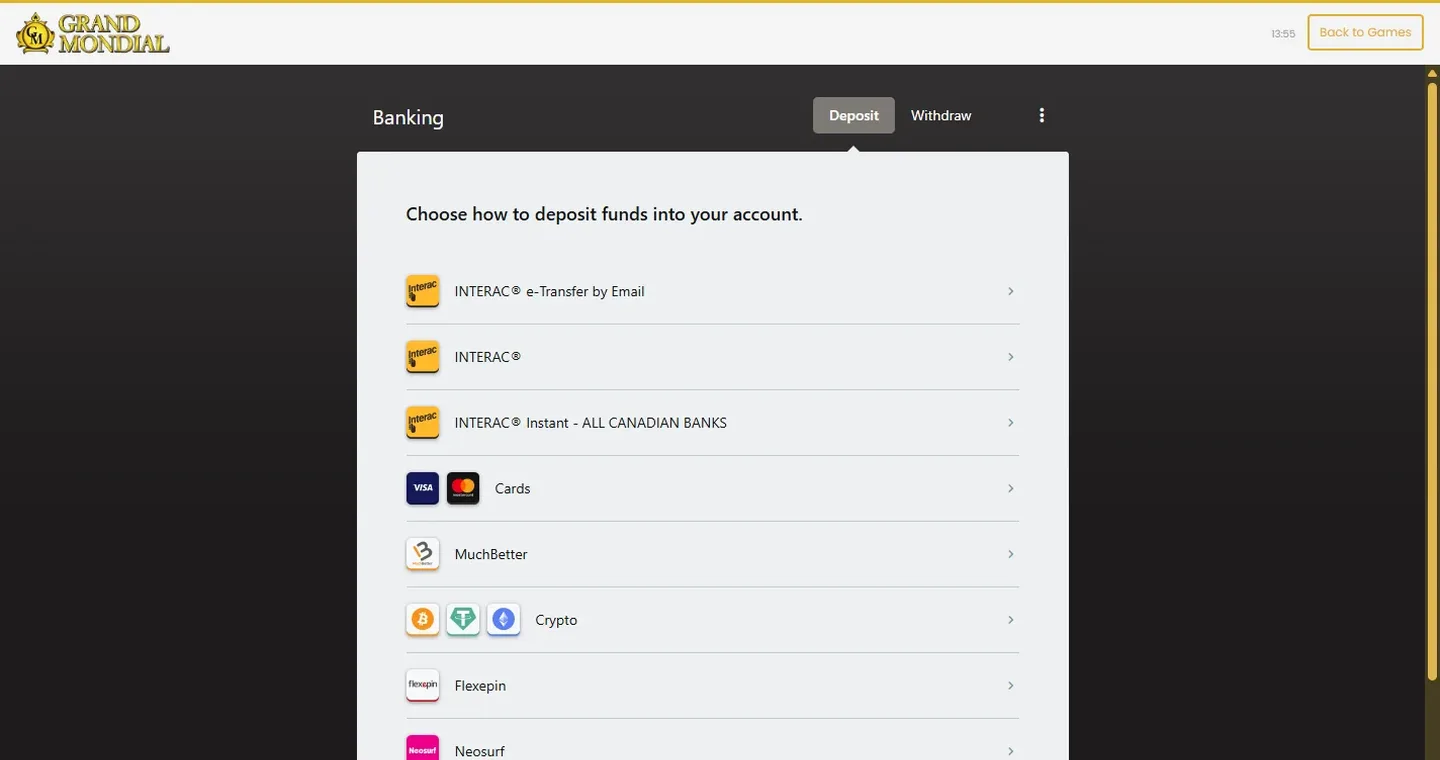Choose the MuchBetter label
This screenshot has height=760, width=1440.
coord(491,554)
